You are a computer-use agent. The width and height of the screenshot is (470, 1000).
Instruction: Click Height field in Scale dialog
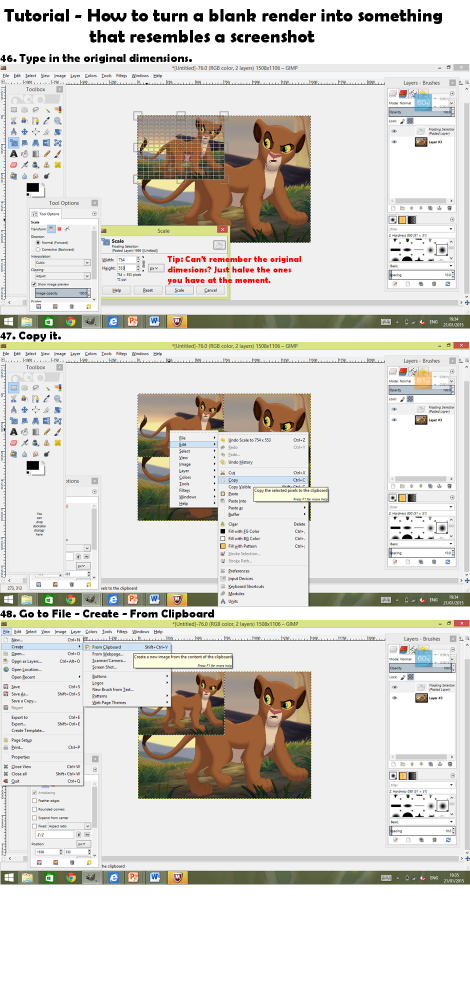[126, 268]
